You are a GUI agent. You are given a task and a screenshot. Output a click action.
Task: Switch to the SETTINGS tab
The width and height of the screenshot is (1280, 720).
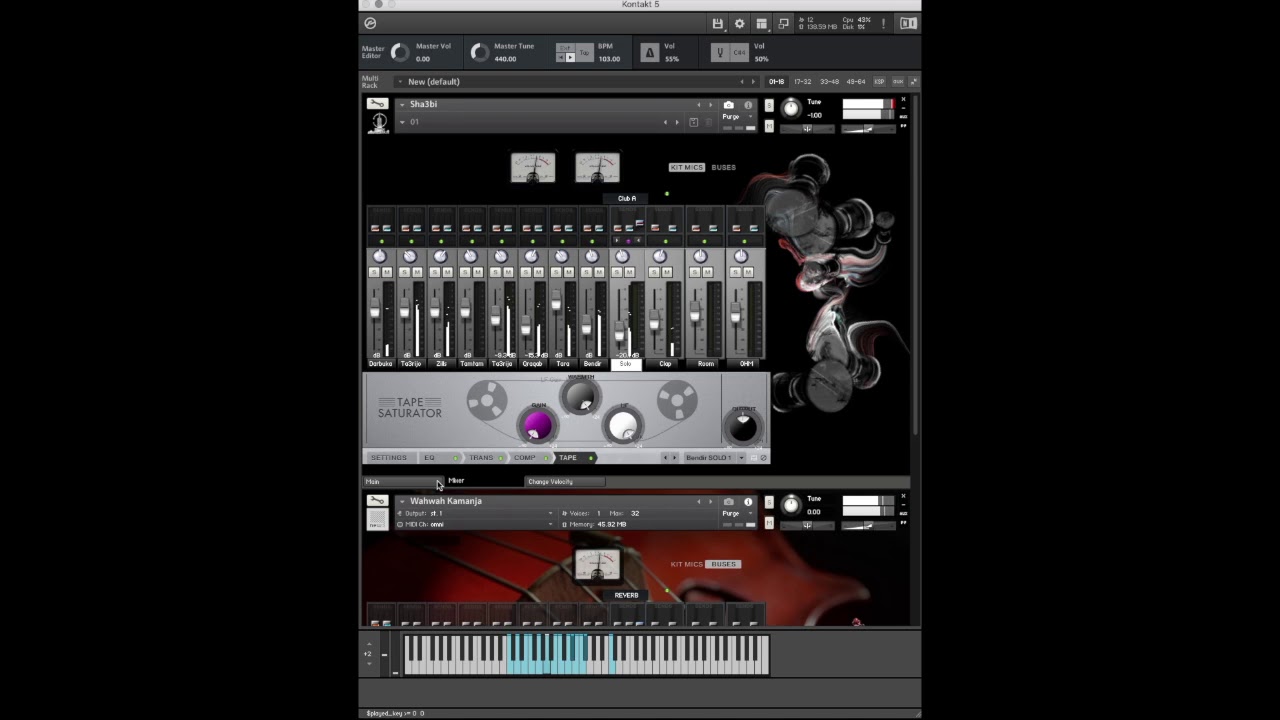pyautogui.click(x=388, y=458)
